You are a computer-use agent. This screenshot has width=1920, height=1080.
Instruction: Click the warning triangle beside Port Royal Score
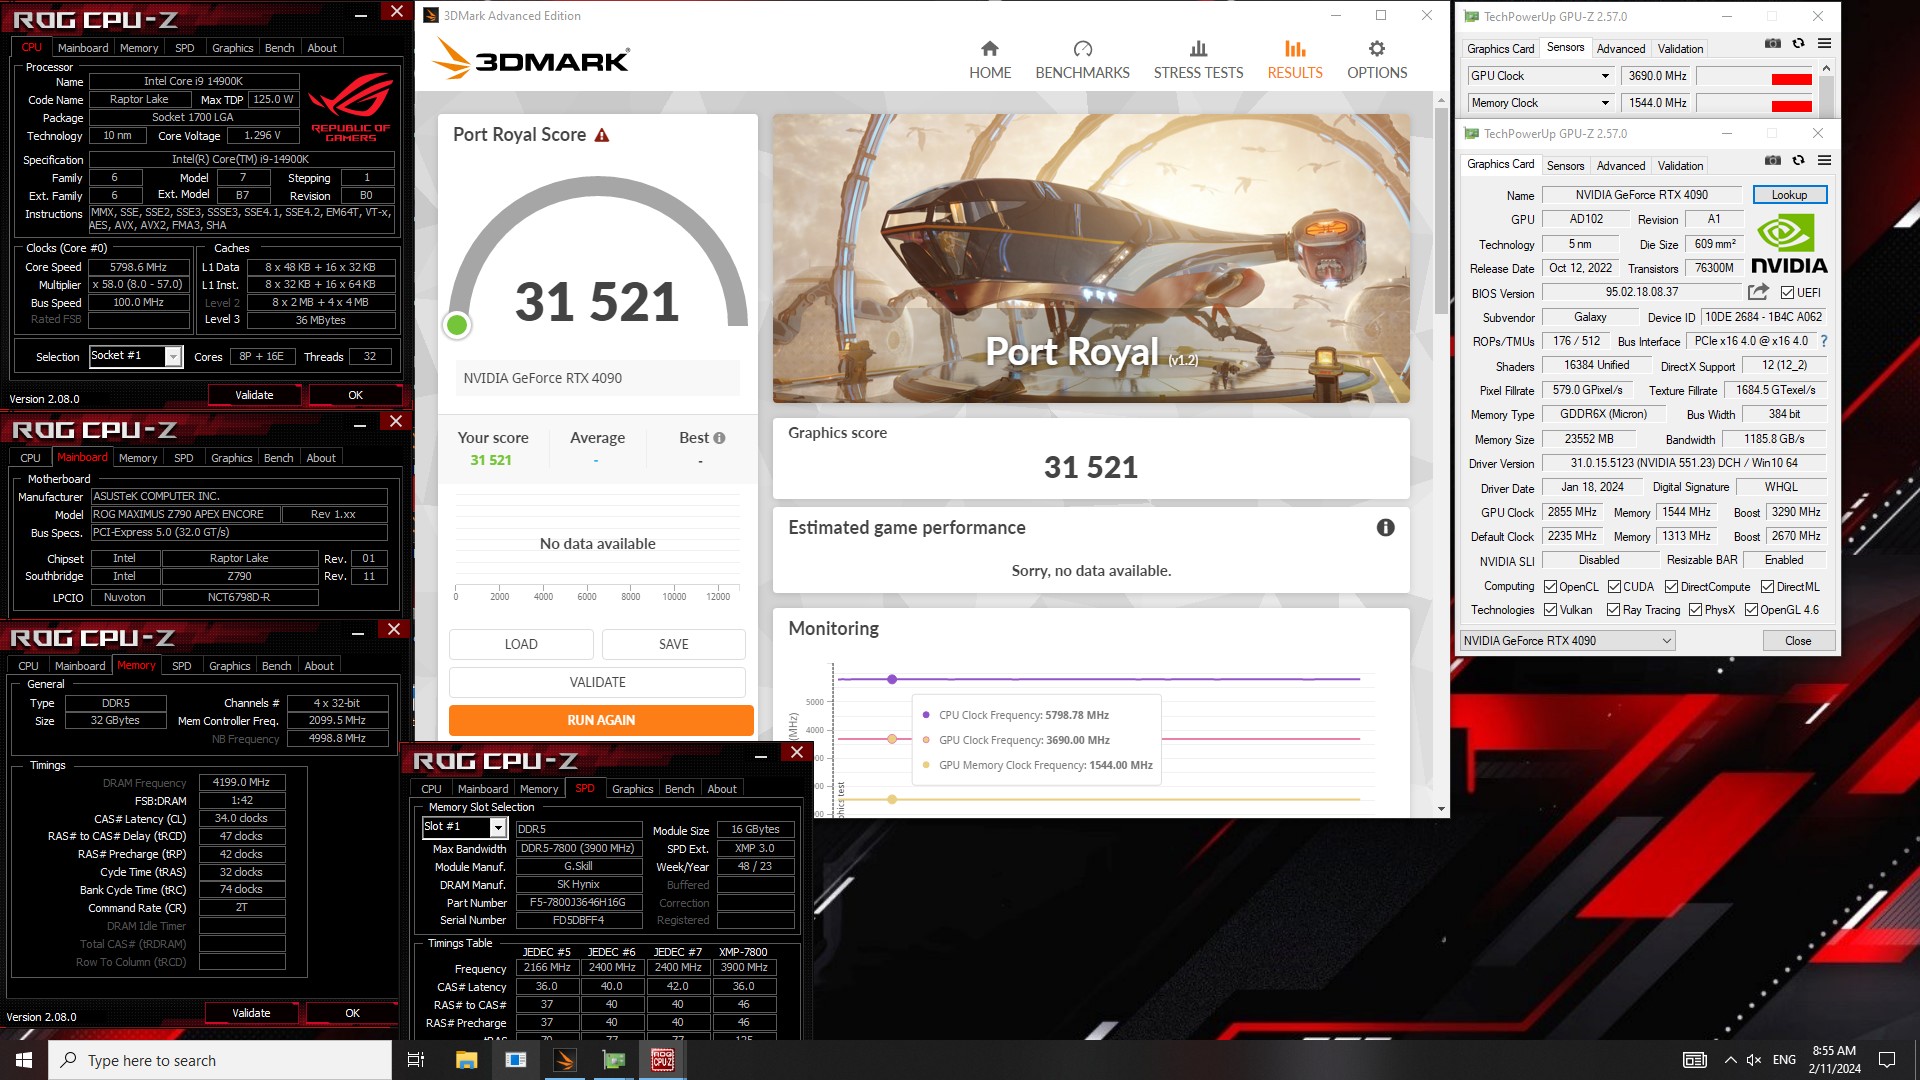click(x=602, y=135)
